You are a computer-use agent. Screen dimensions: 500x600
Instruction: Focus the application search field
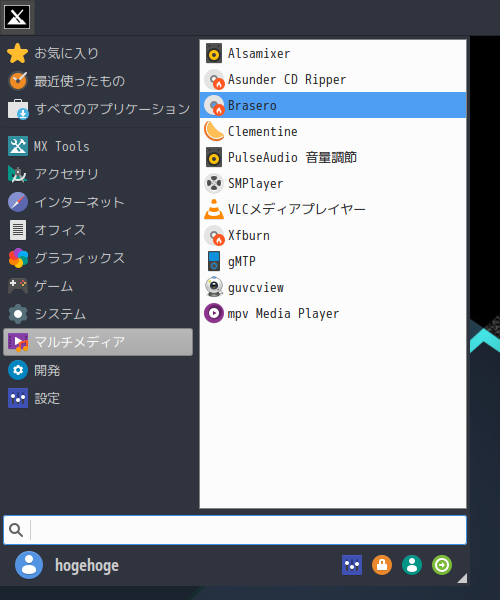point(235,530)
